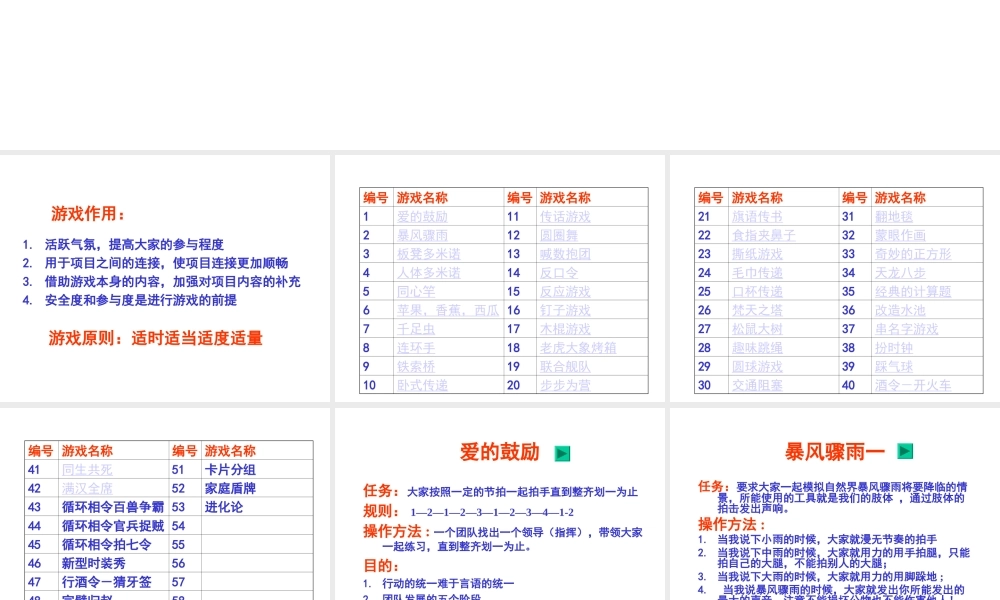Open the 松鼠大树 game link
Screen dimensions: 1000x600
click(x=757, y=329)
